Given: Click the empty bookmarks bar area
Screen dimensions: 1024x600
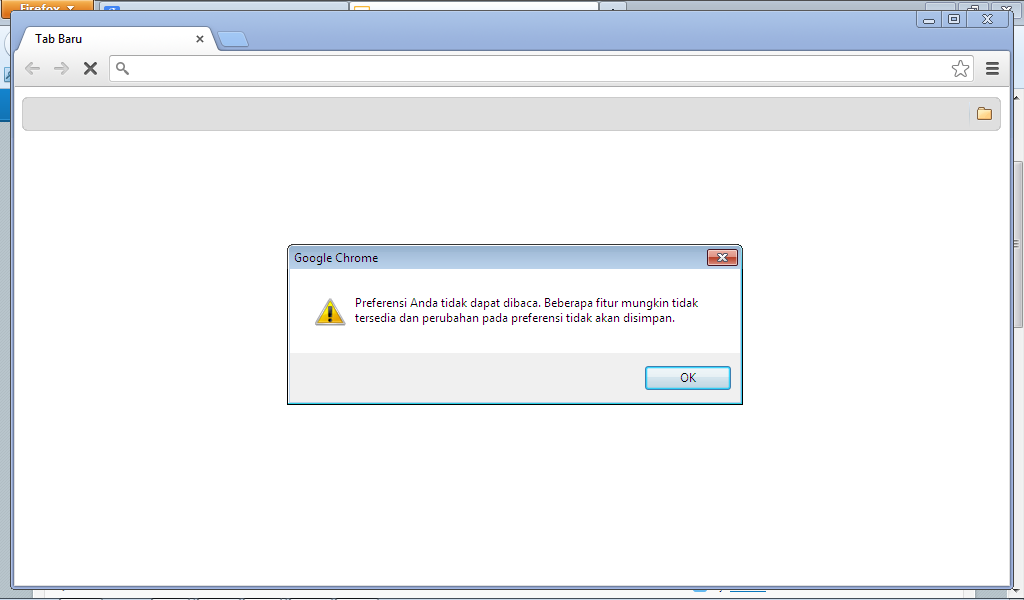Looking at the screenshot, I should click(x=496, y=114).
